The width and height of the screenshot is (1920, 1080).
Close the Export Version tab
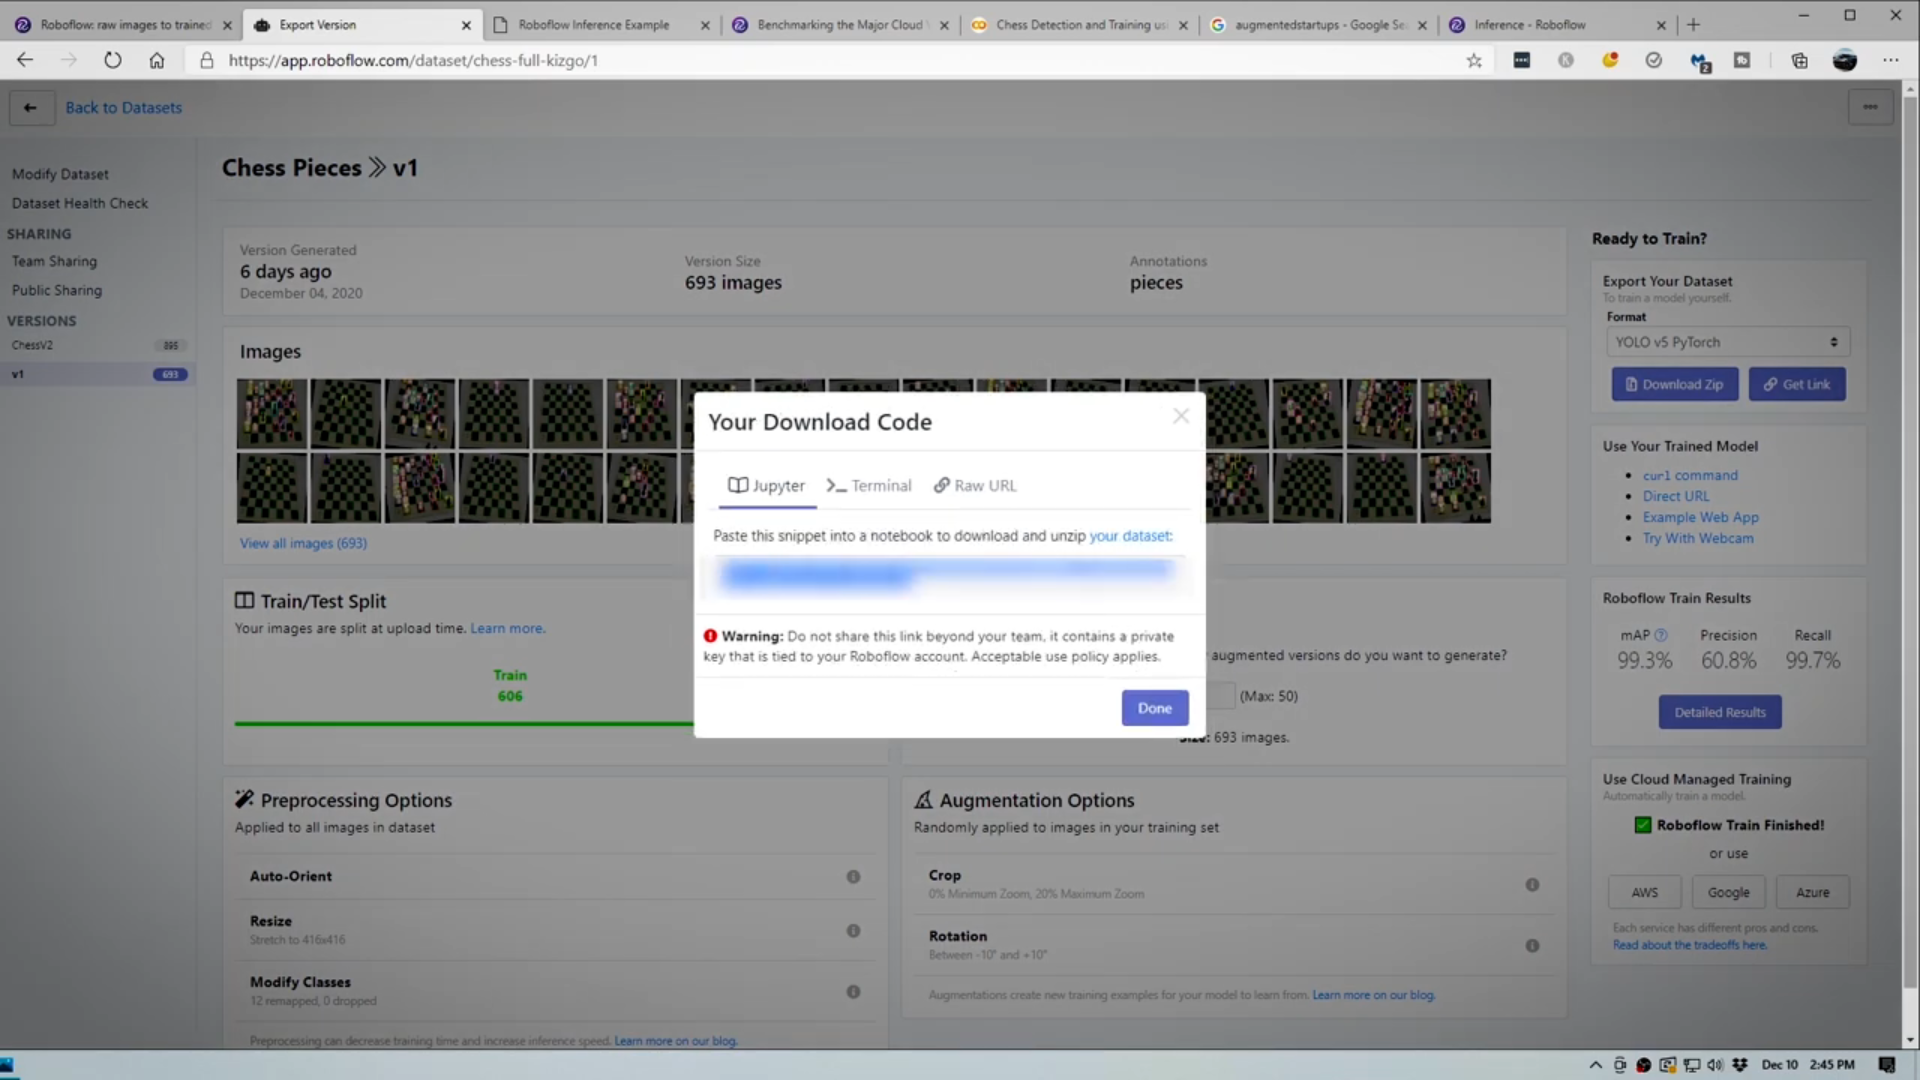[466, 25]
